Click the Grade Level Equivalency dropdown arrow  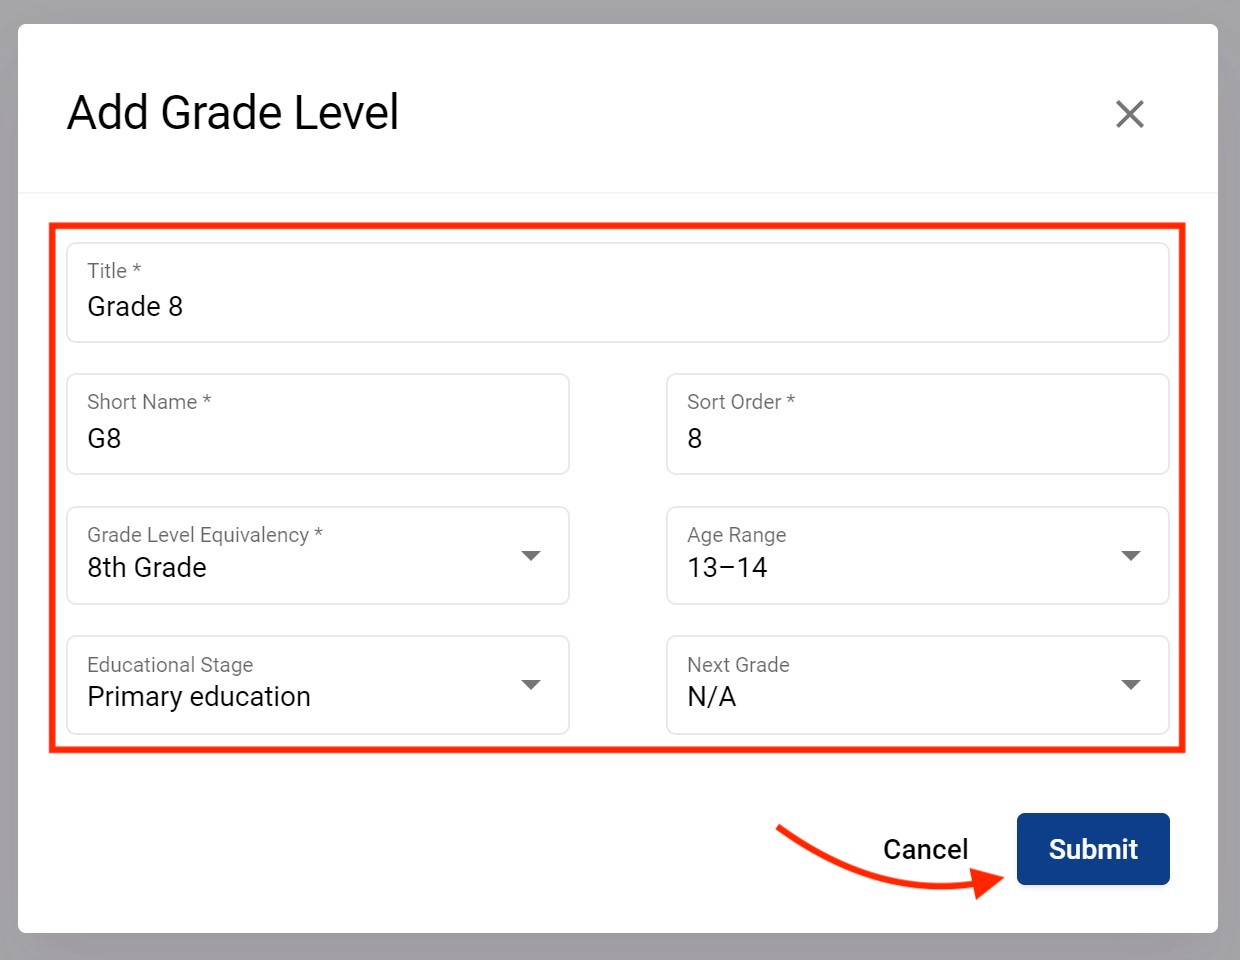[x=531, y=556]
